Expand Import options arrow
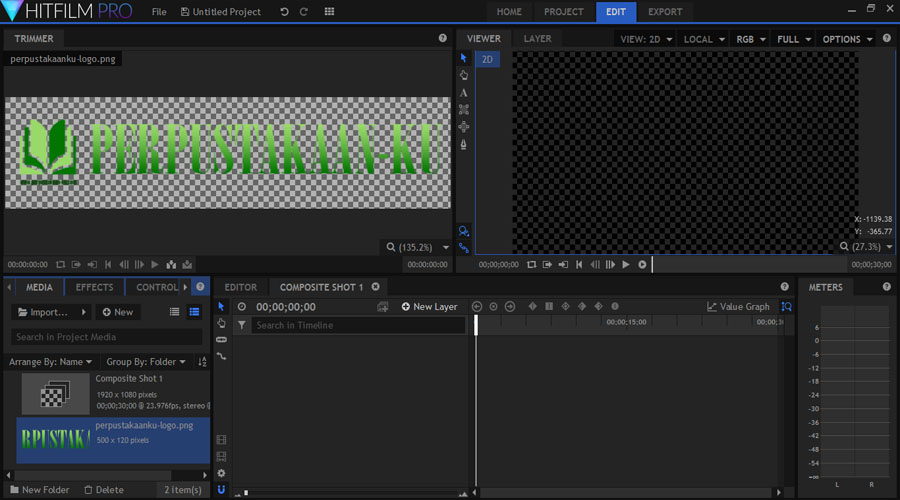The image size is (900, 500). 84,312
